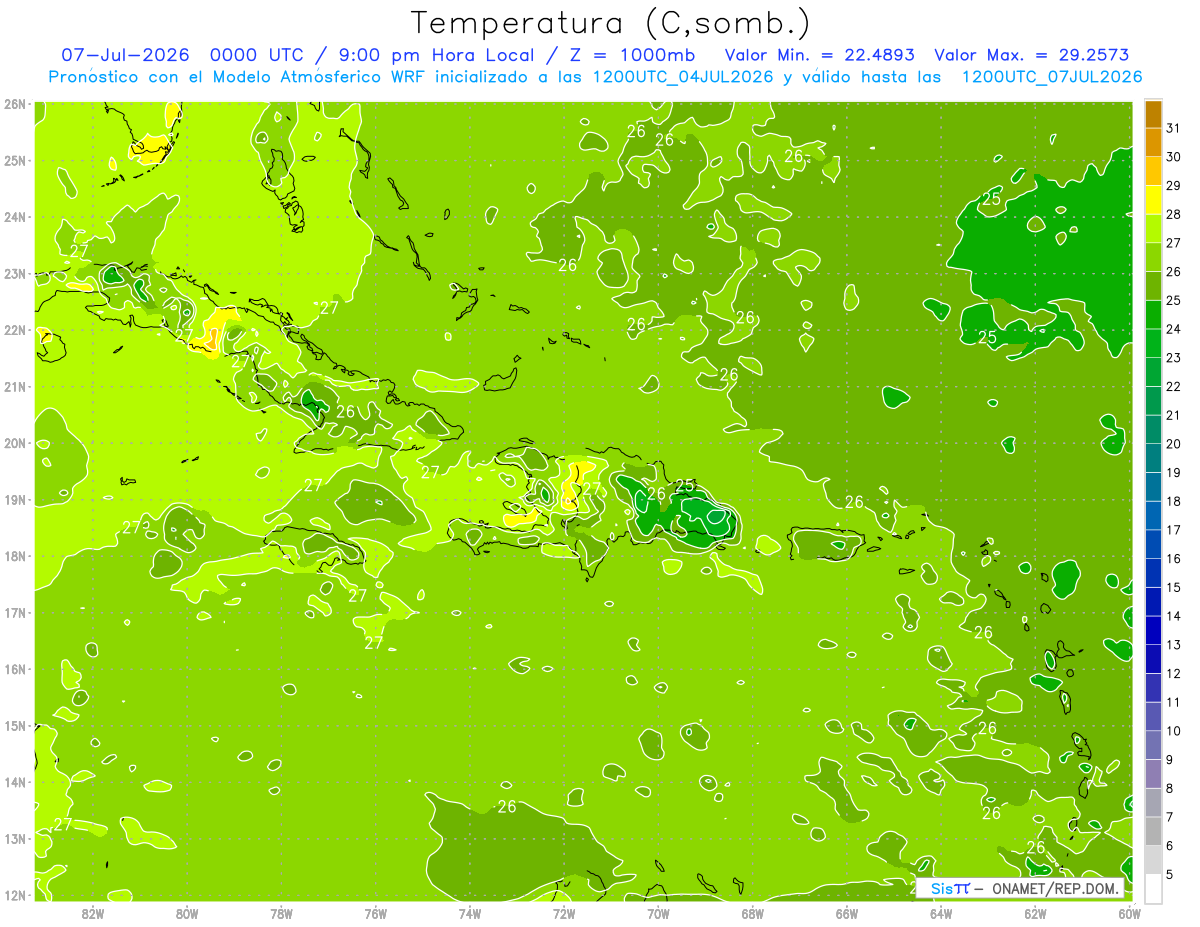Click the "23N" latitude label
Image resolution: width=1200 pixels, height=927 pixels.
pyautogui.click(x=15, y=273)
